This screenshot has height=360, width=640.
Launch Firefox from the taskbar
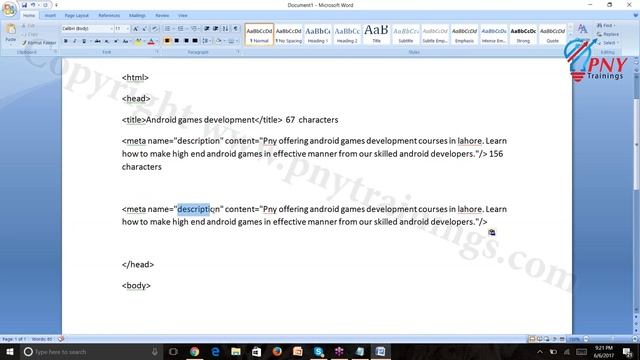(x=277, y=351)
